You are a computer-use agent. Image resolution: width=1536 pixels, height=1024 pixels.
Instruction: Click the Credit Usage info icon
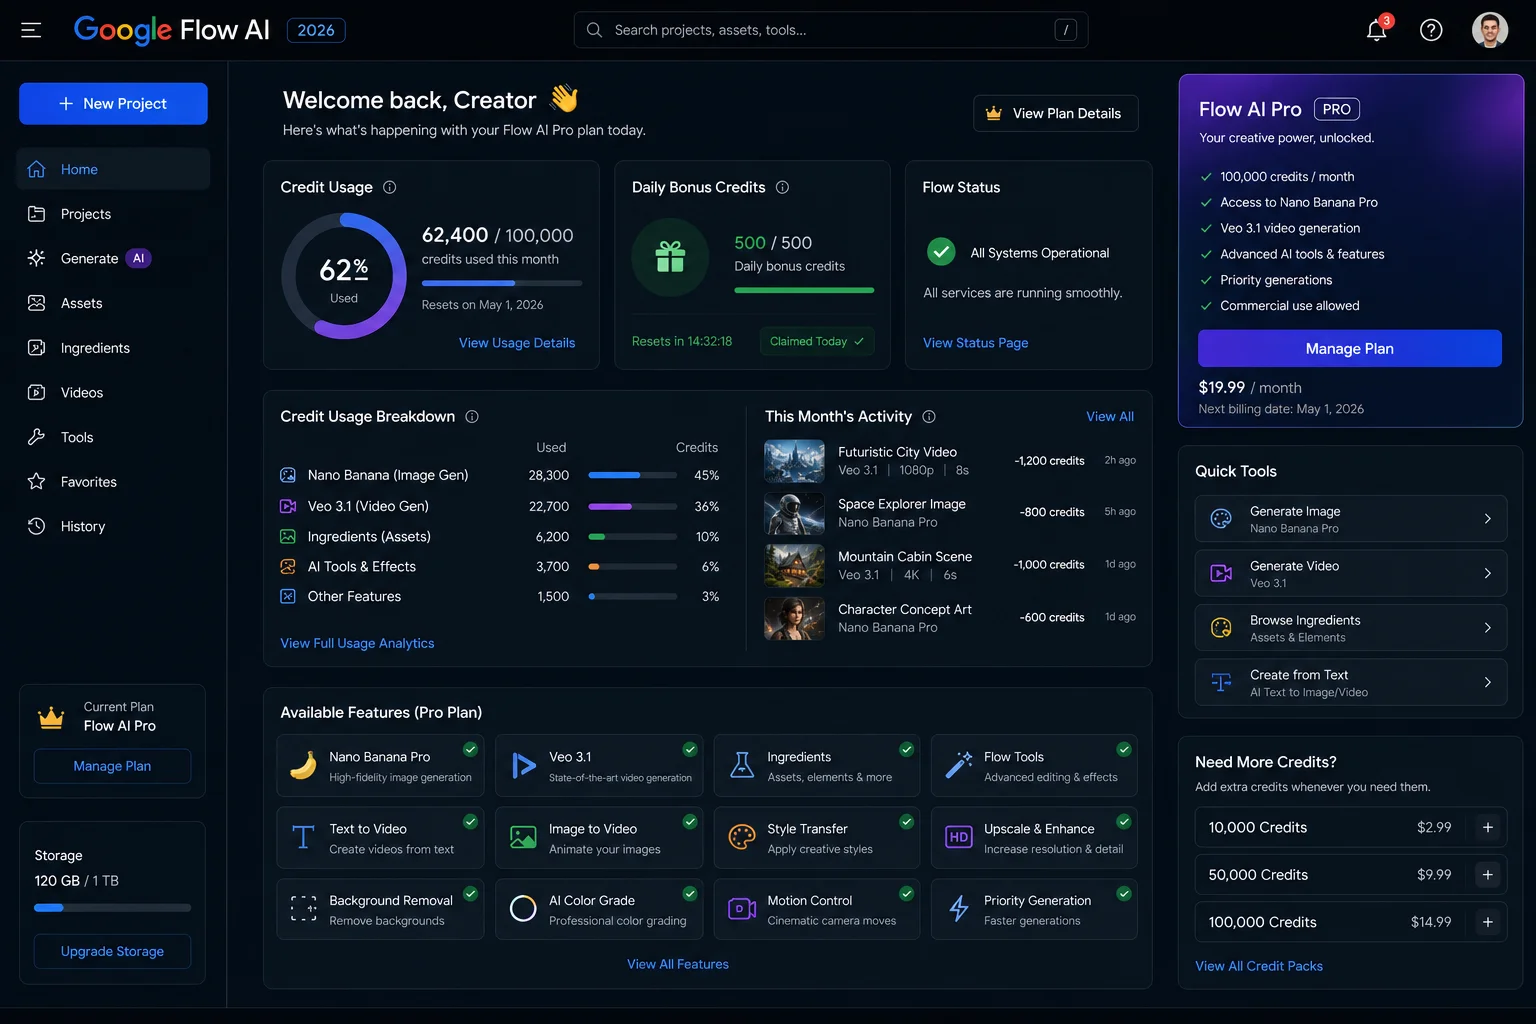click(x=390, y=187)
